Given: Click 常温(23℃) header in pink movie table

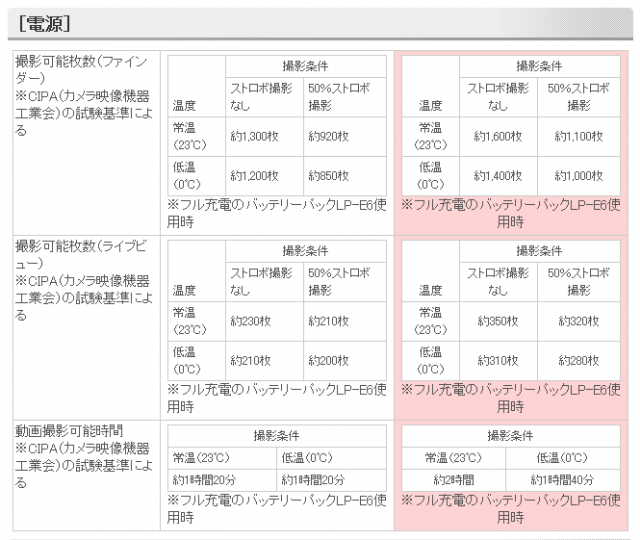Looking at the screenshot, I should (x=453, y=458).
